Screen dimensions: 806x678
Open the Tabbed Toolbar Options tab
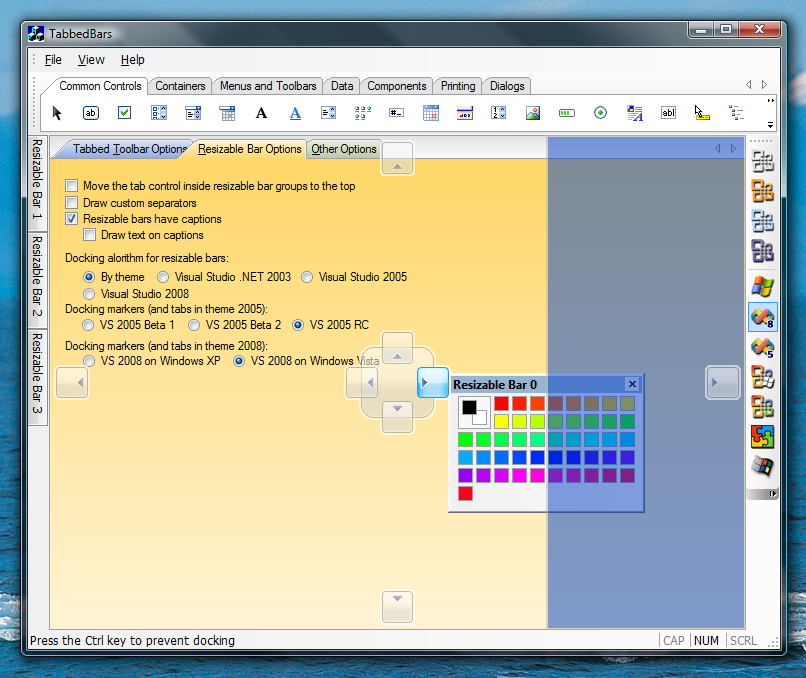coord(130,149)
